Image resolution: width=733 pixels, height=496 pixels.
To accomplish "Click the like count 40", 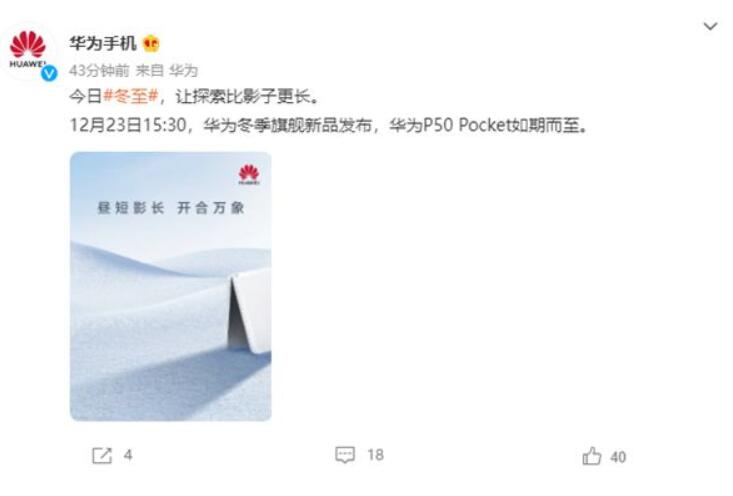I will [618, 457].
